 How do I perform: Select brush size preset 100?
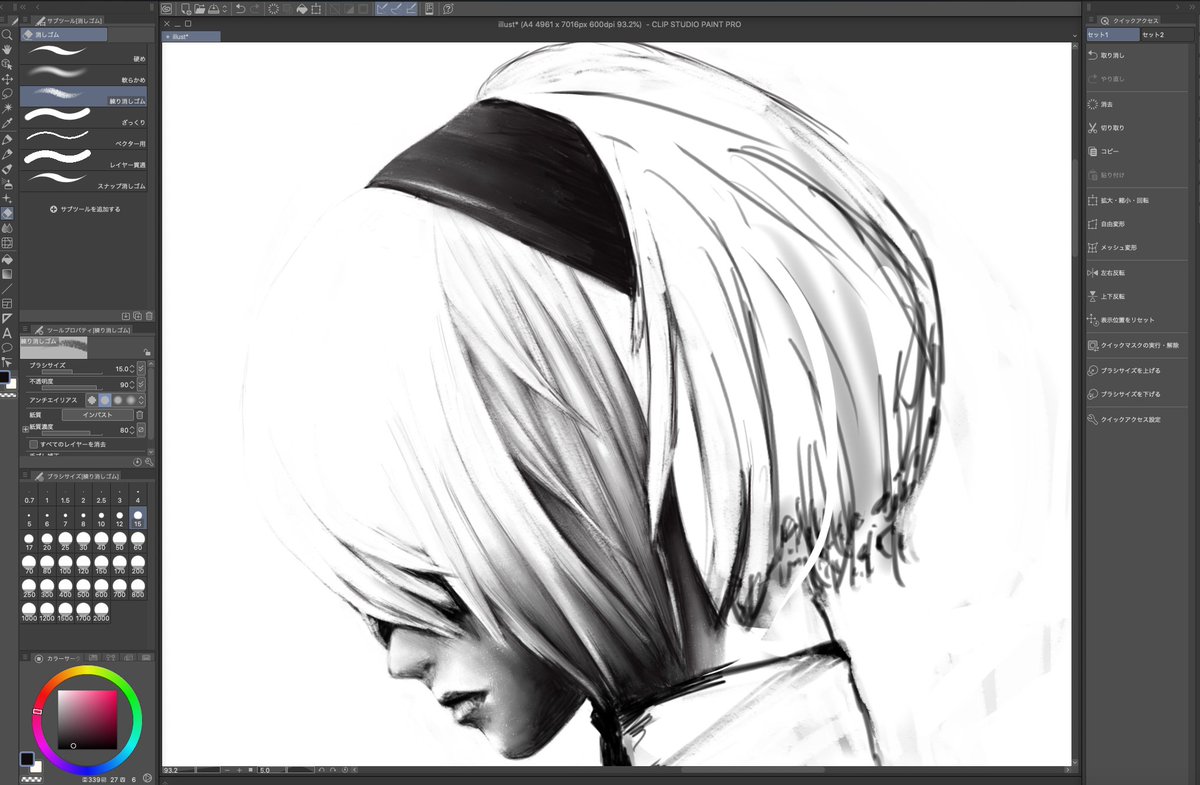(65, 563)
